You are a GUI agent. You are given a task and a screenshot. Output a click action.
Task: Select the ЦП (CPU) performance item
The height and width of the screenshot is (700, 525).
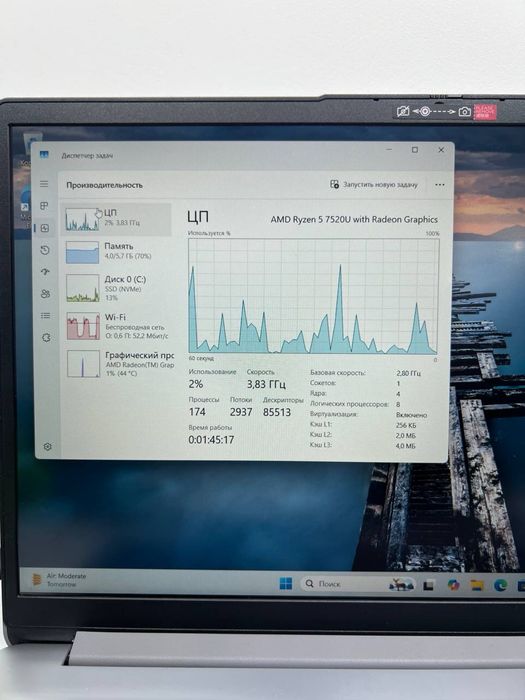point(116,219)
